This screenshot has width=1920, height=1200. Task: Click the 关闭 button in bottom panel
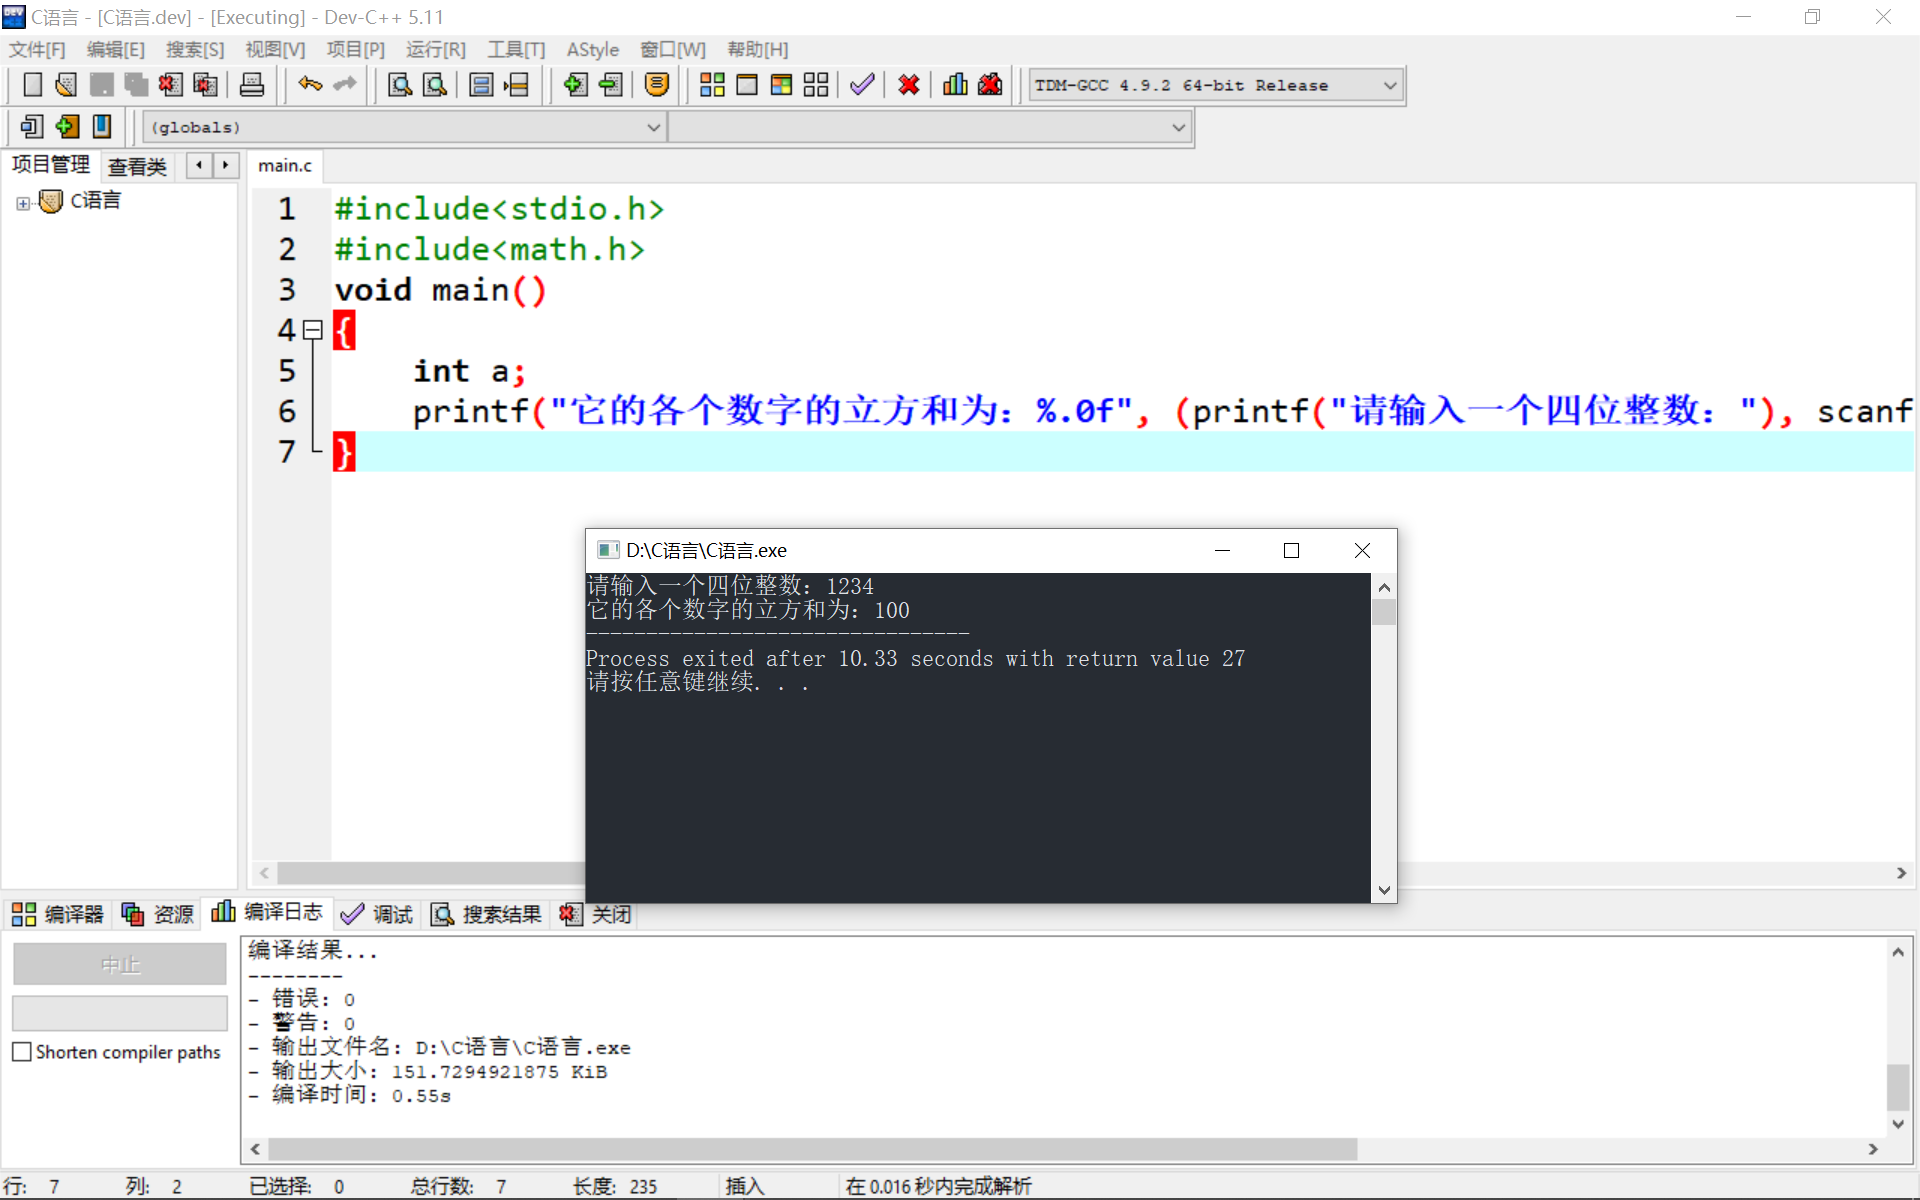pyautogui.click(x=597, y=914)
